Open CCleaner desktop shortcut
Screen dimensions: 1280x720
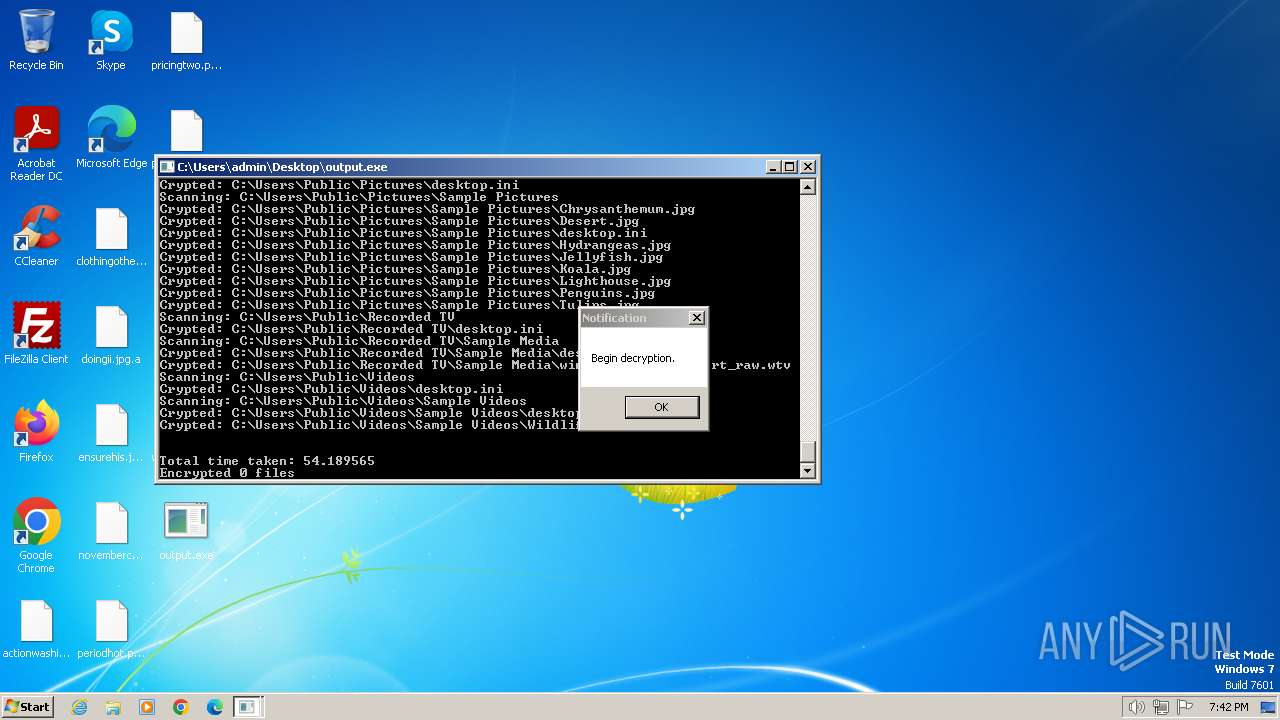click(x=36, y=237)
